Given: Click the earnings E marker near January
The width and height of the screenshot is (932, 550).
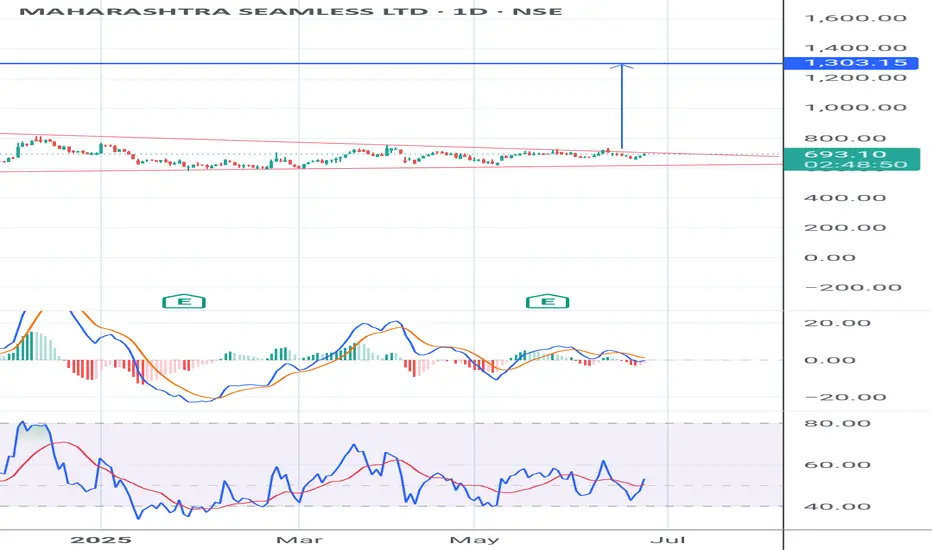Looking at the screenshot, I should 184,302.
